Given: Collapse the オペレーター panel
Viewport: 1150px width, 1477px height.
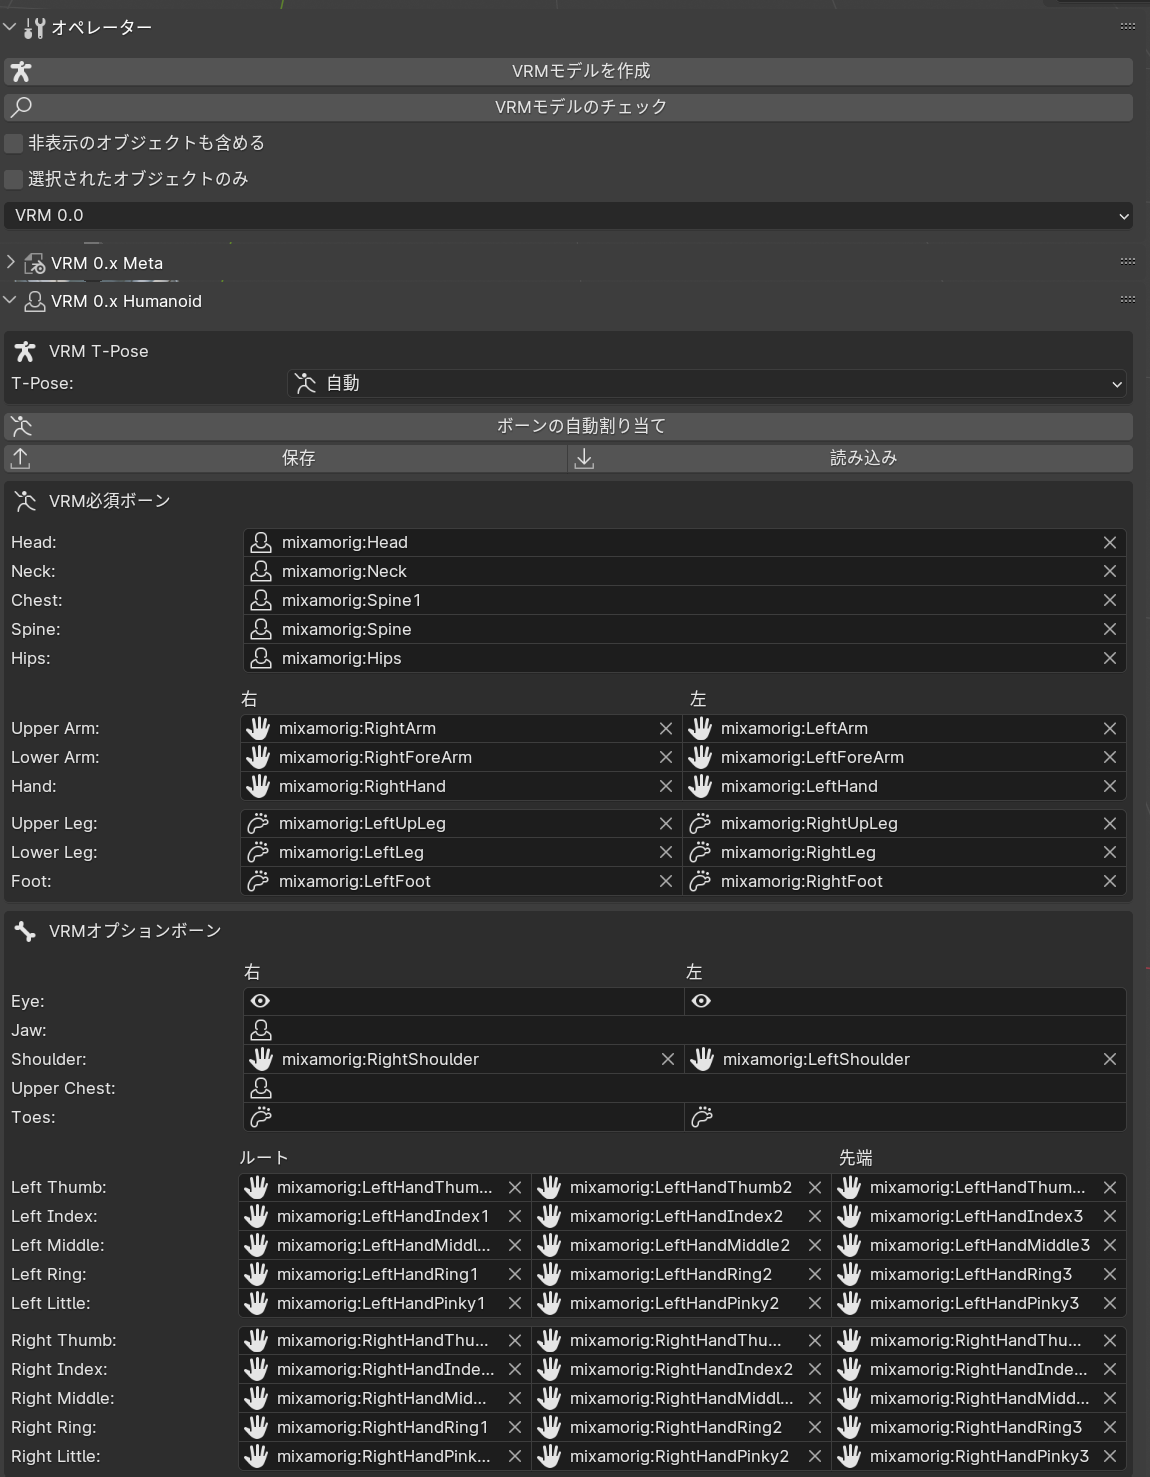Looking at the screenshot, I should (10, 27).
